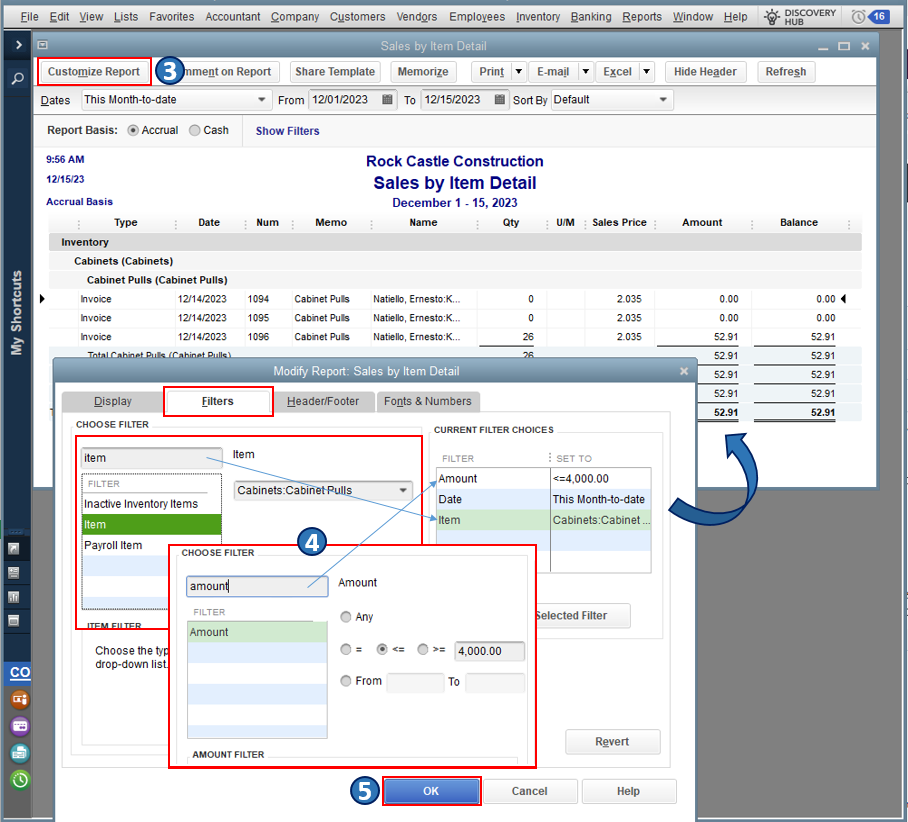
Task: Open calendar picker beside From date
Action: 388,100
